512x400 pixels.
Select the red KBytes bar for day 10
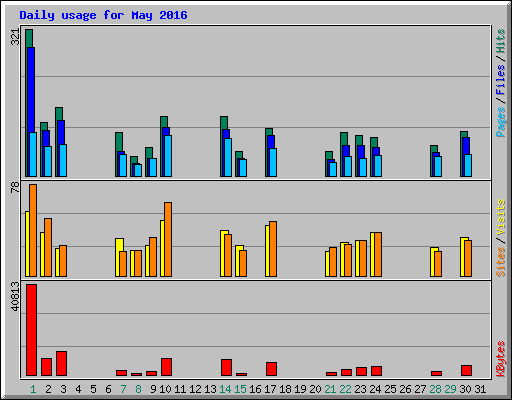pos(166,367)
